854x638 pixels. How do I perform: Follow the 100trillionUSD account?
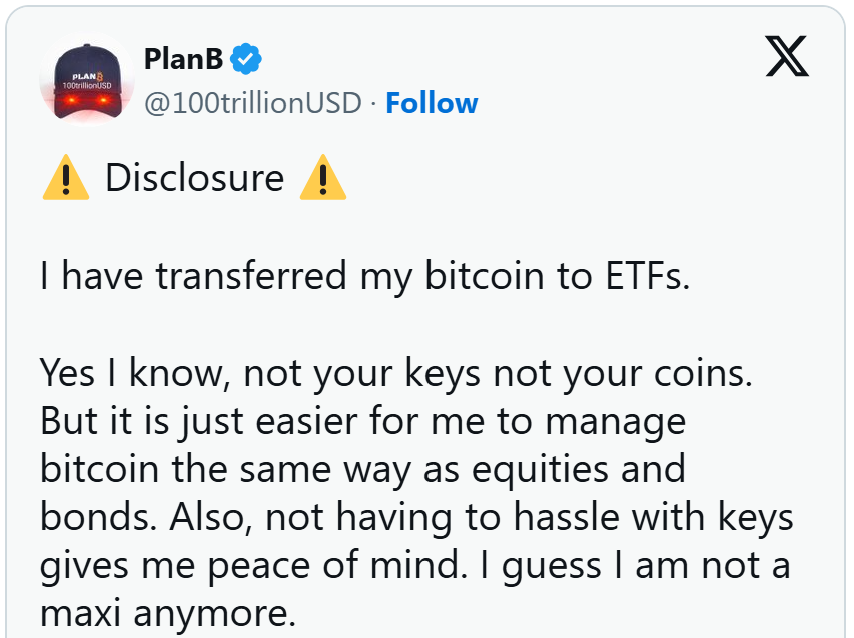pyautogui.click(x=431, y=103)
